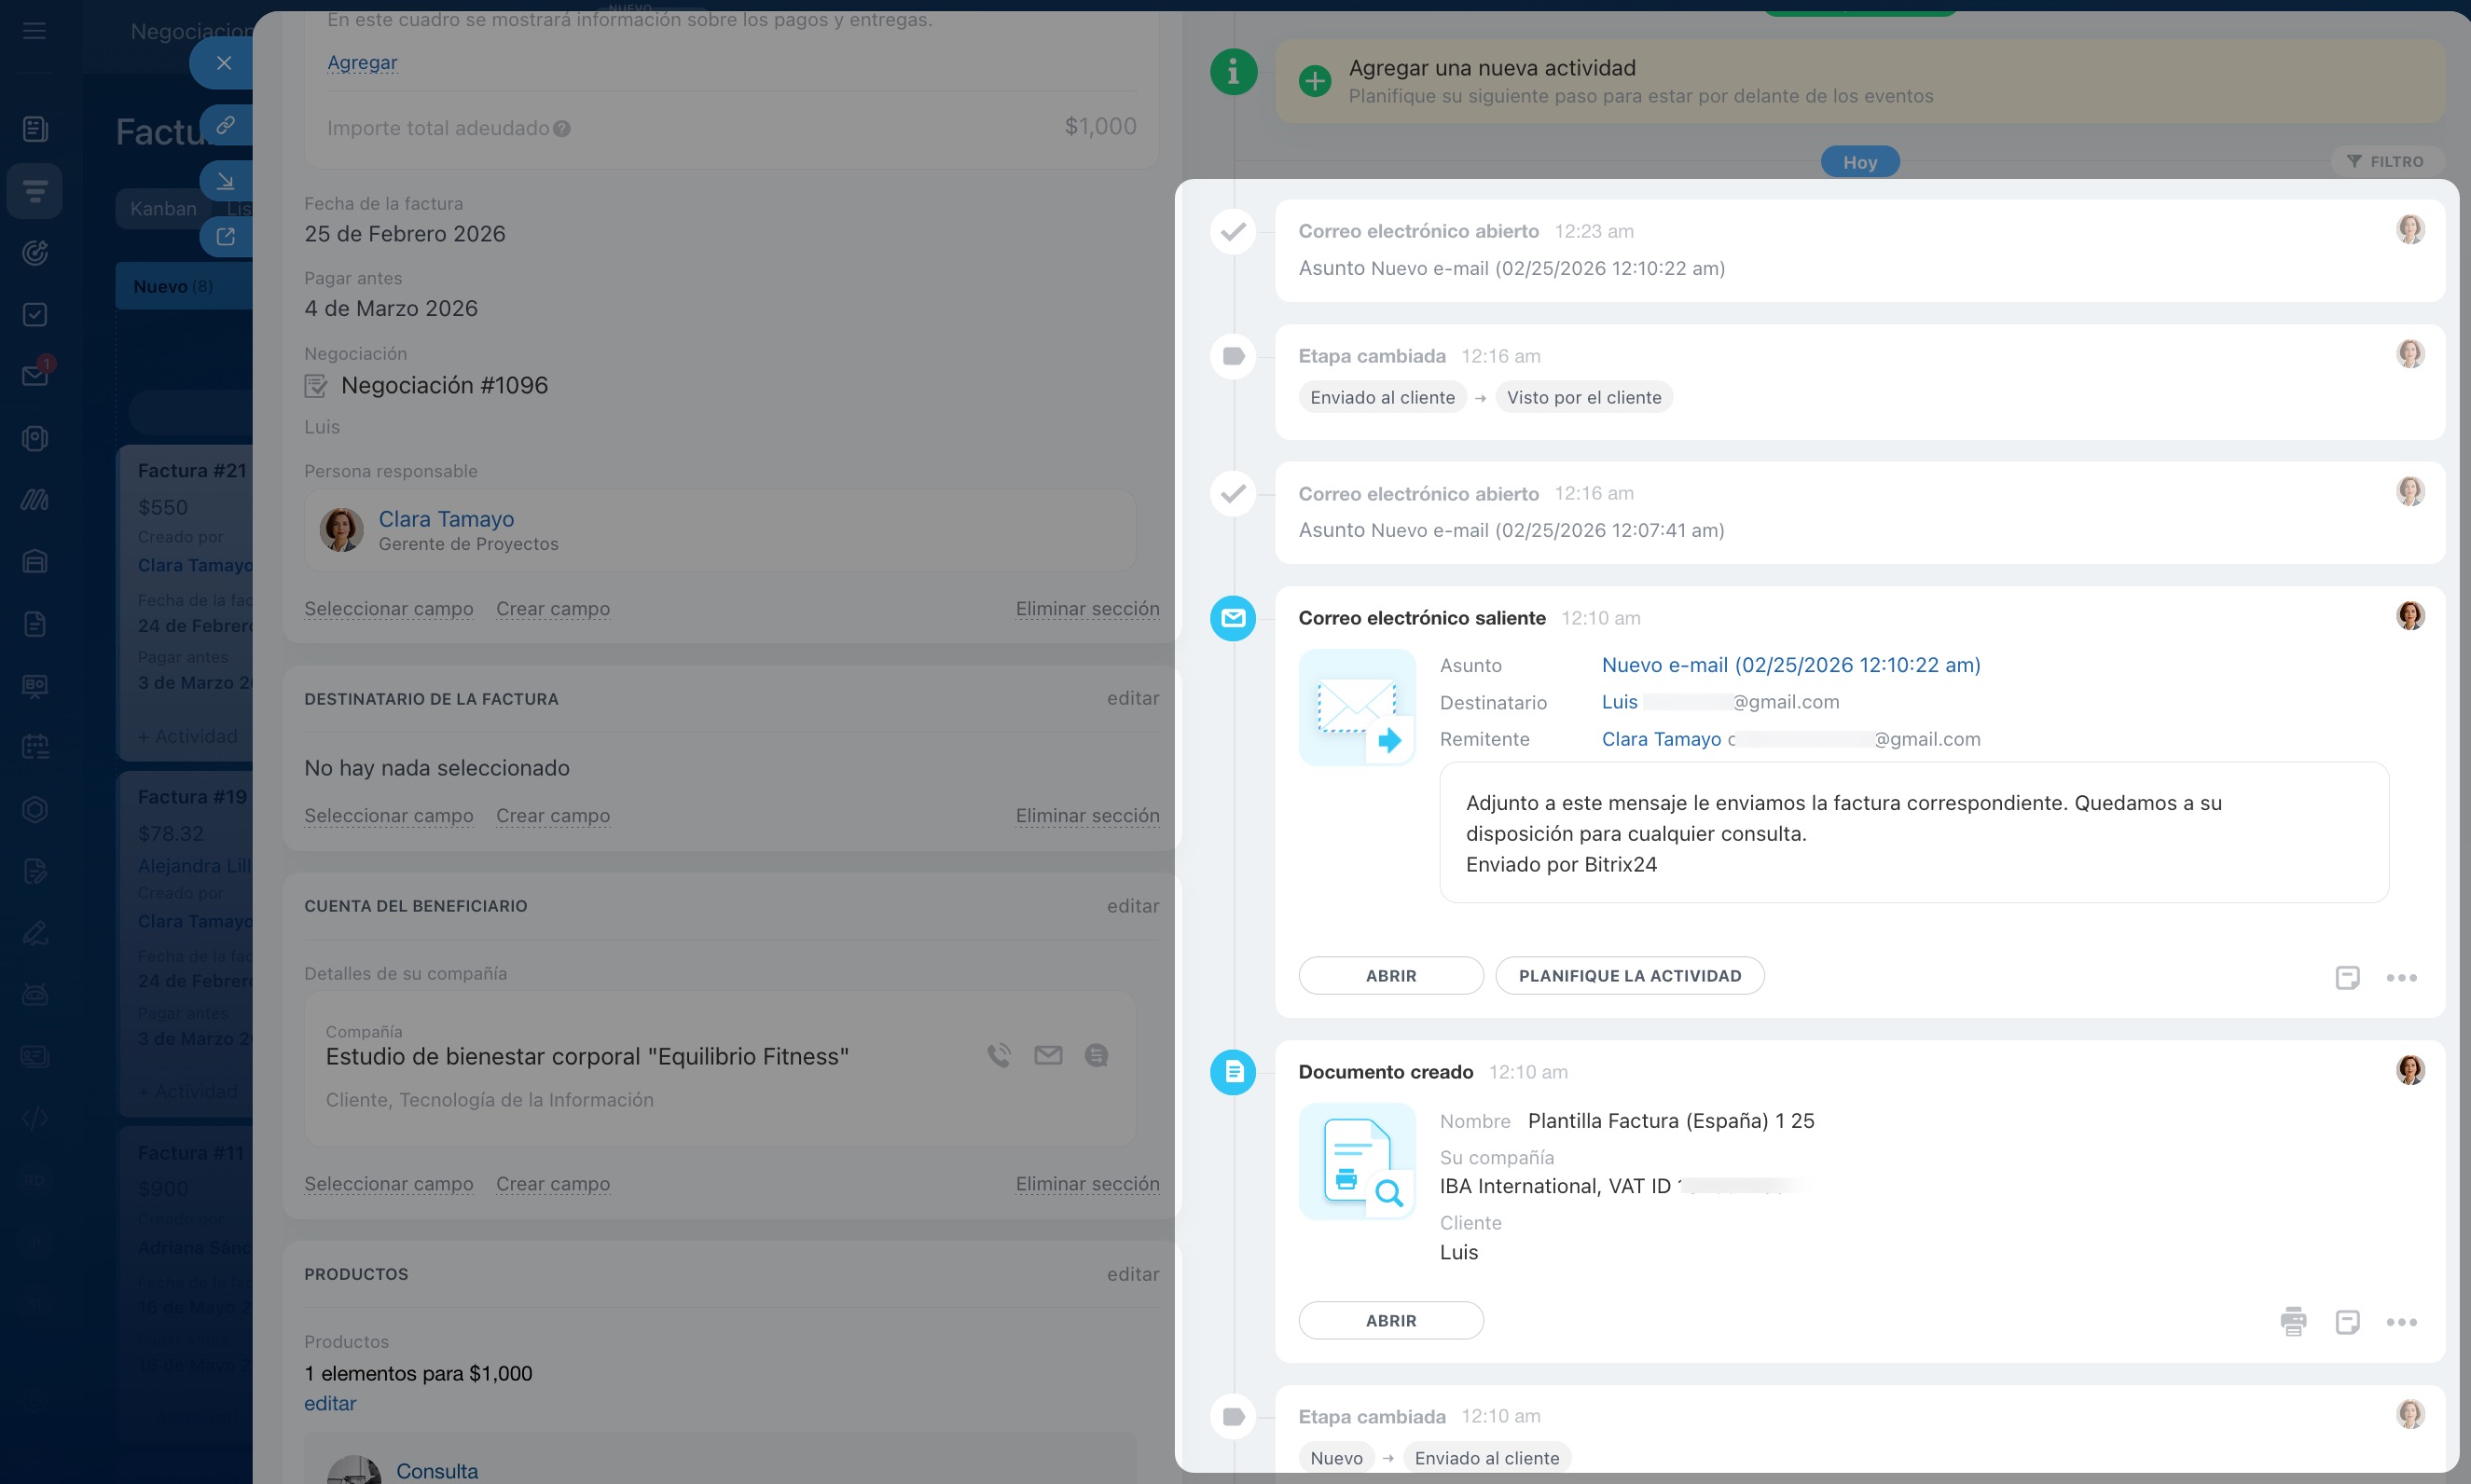Switch to Kanban view tab
Screen dimensions: 2471x1484
point(163,208)
